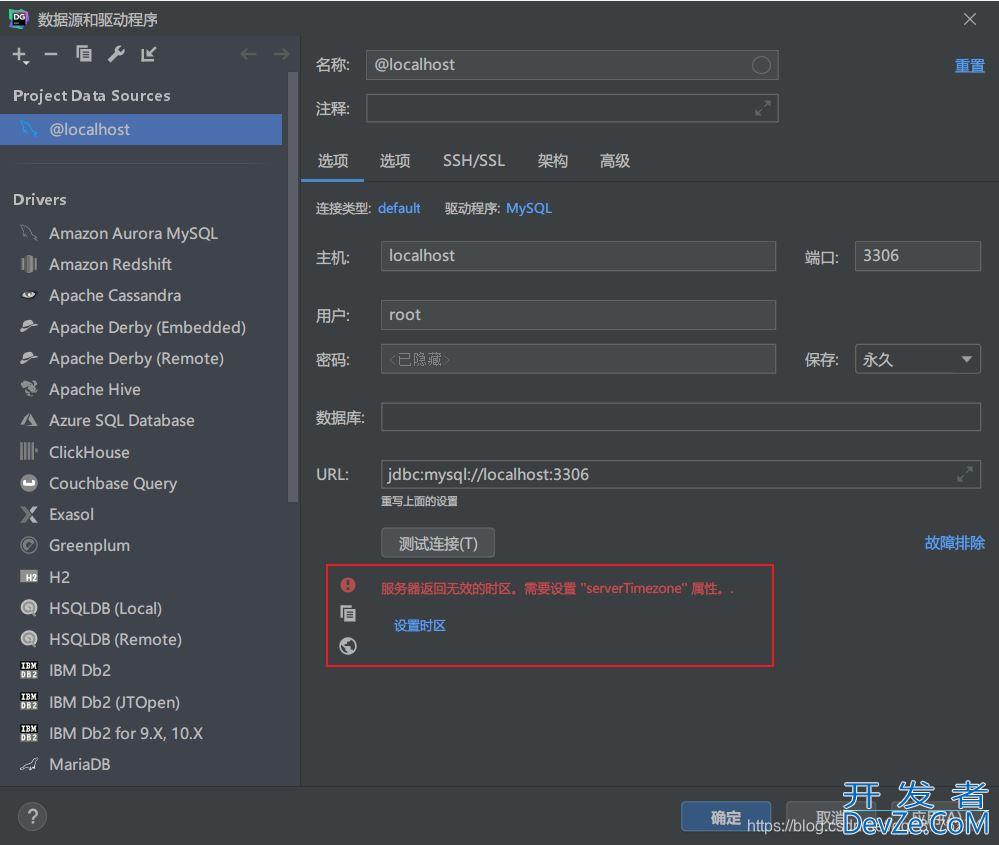Select H2 driver
This screenshot has width=999, height=845.
(143, 577)
